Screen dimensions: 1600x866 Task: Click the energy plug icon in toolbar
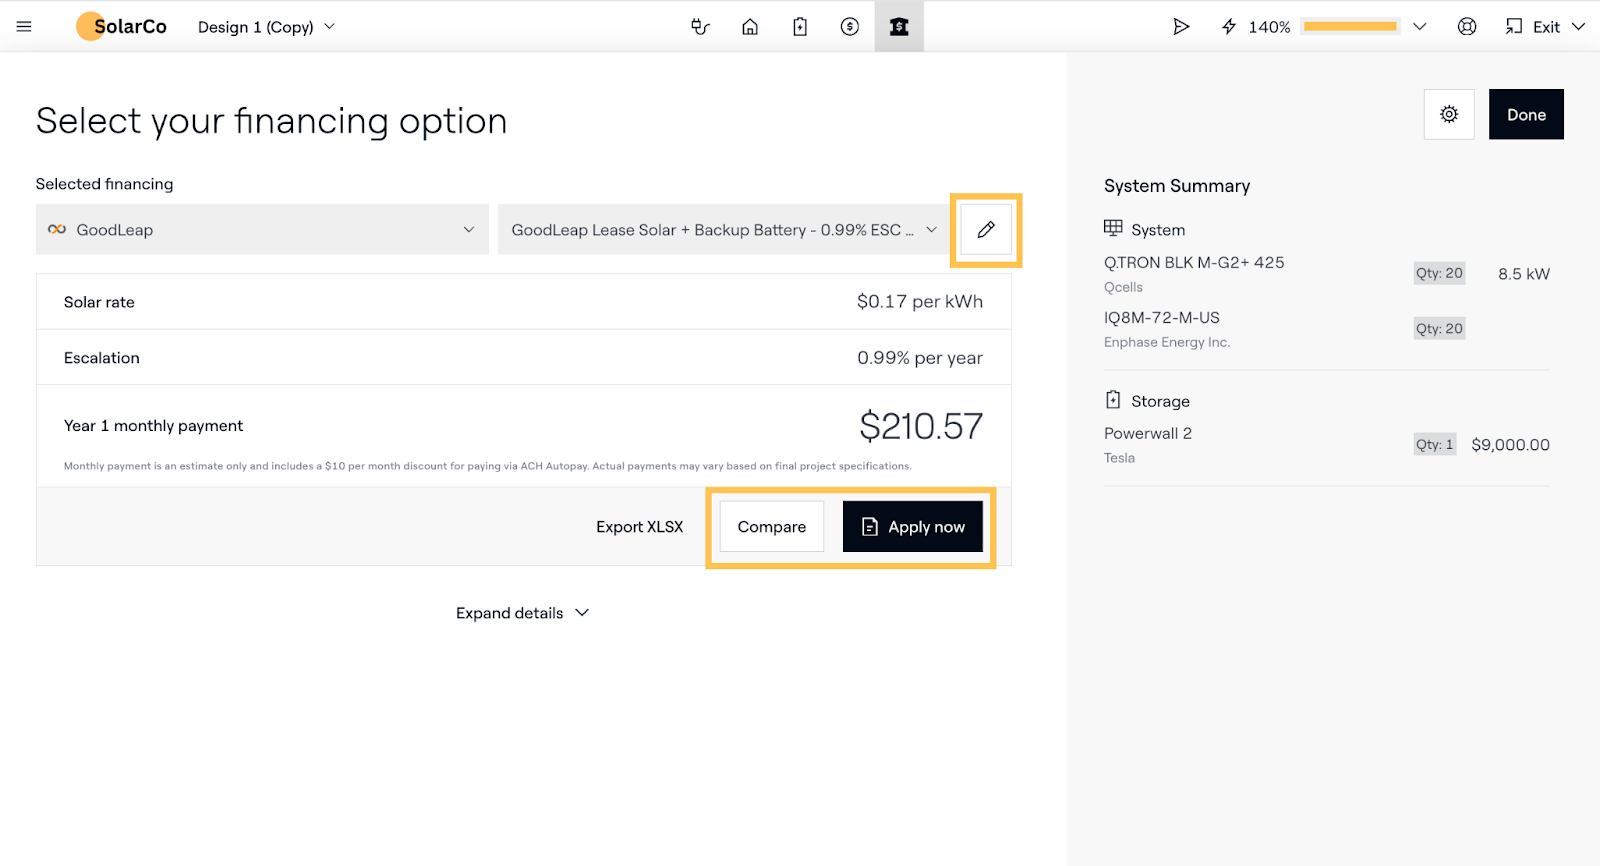click(700, 27)
